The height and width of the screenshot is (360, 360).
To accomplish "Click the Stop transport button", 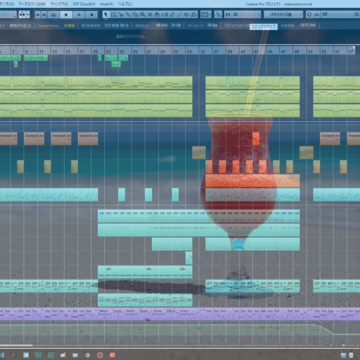I will pos(66,15).
